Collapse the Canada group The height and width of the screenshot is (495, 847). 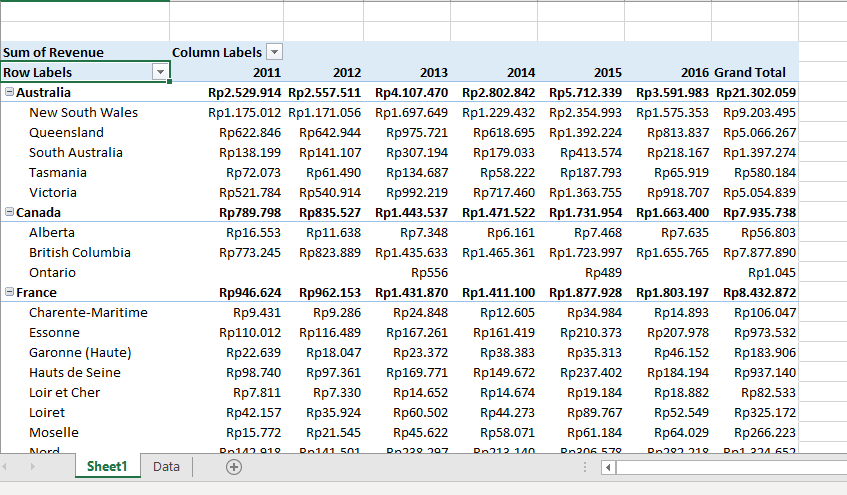coord(9,212)
